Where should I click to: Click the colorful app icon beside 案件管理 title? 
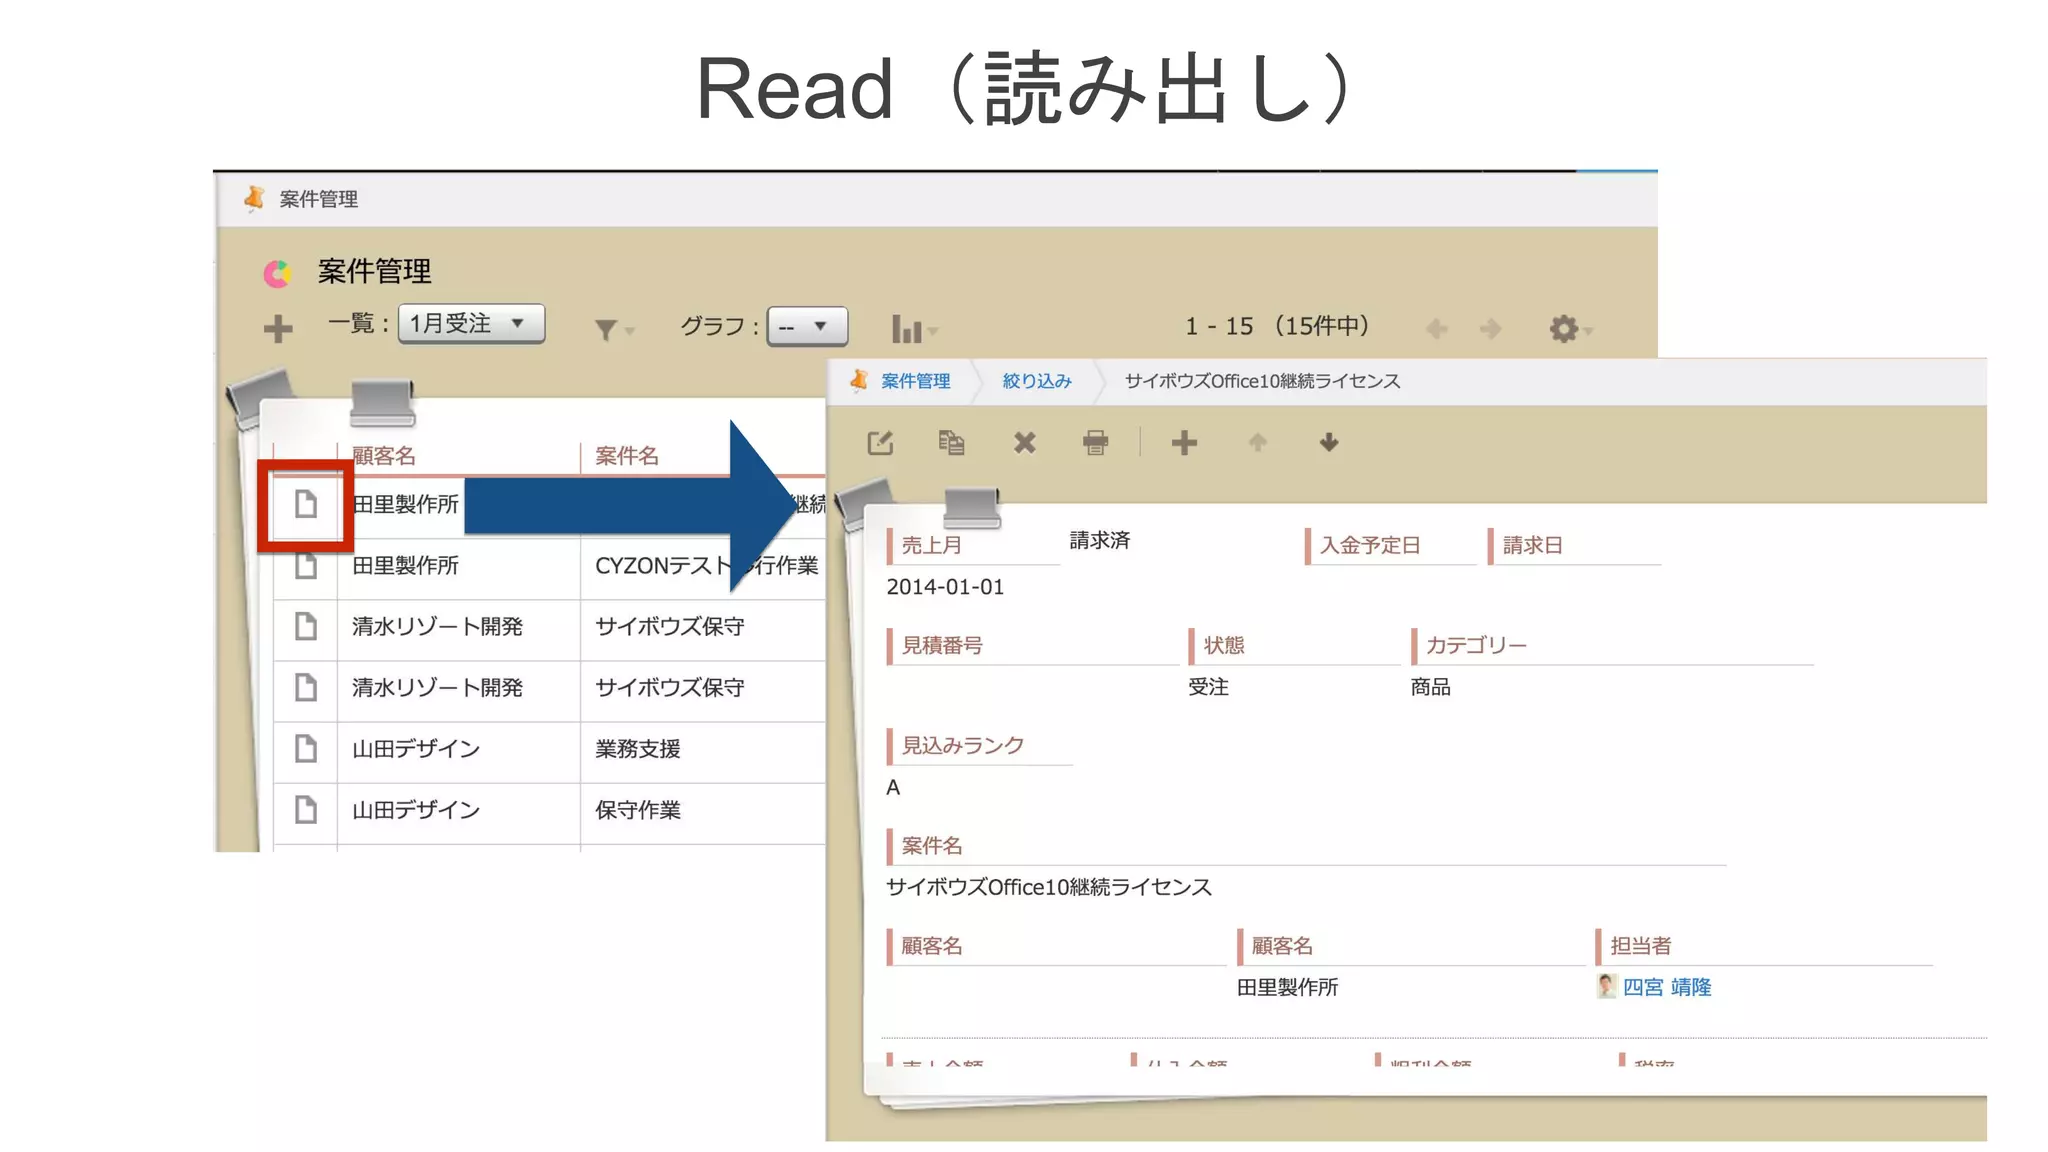click(277, 273)
